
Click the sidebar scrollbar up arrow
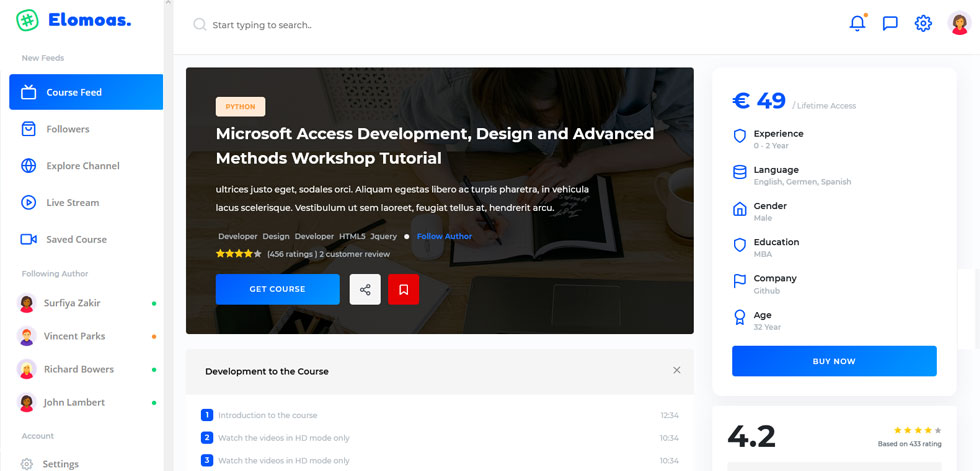click(x=168, y=3)
